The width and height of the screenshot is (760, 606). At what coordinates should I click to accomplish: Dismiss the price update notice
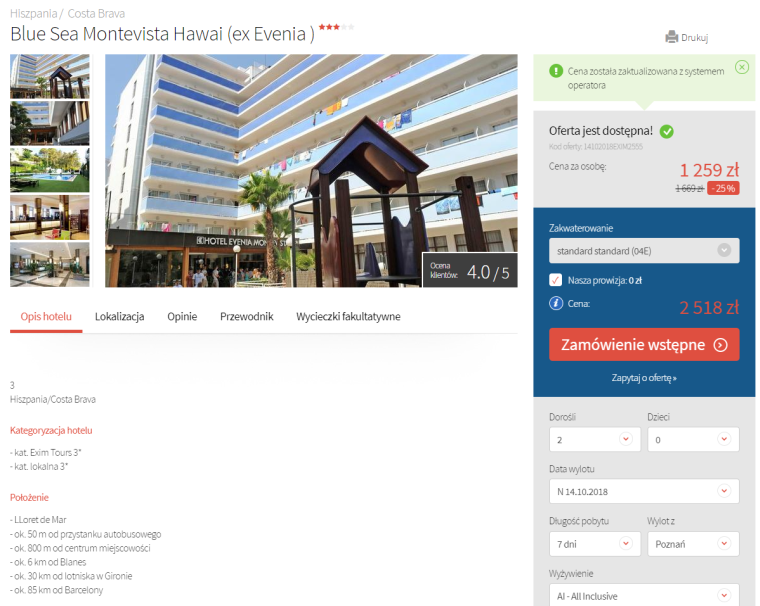click(742, 67)
